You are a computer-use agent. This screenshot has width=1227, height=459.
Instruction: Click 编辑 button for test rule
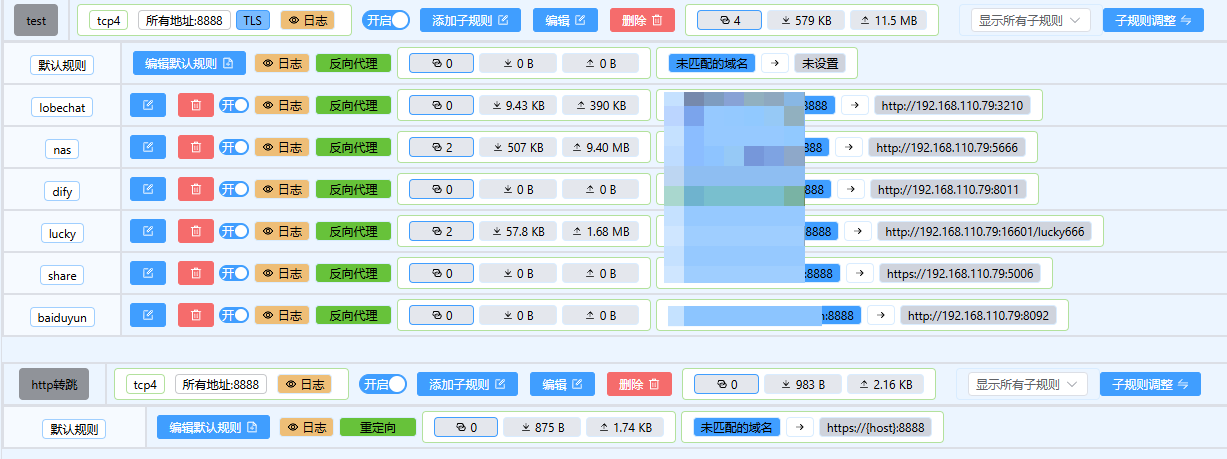(x=565, y=20)
